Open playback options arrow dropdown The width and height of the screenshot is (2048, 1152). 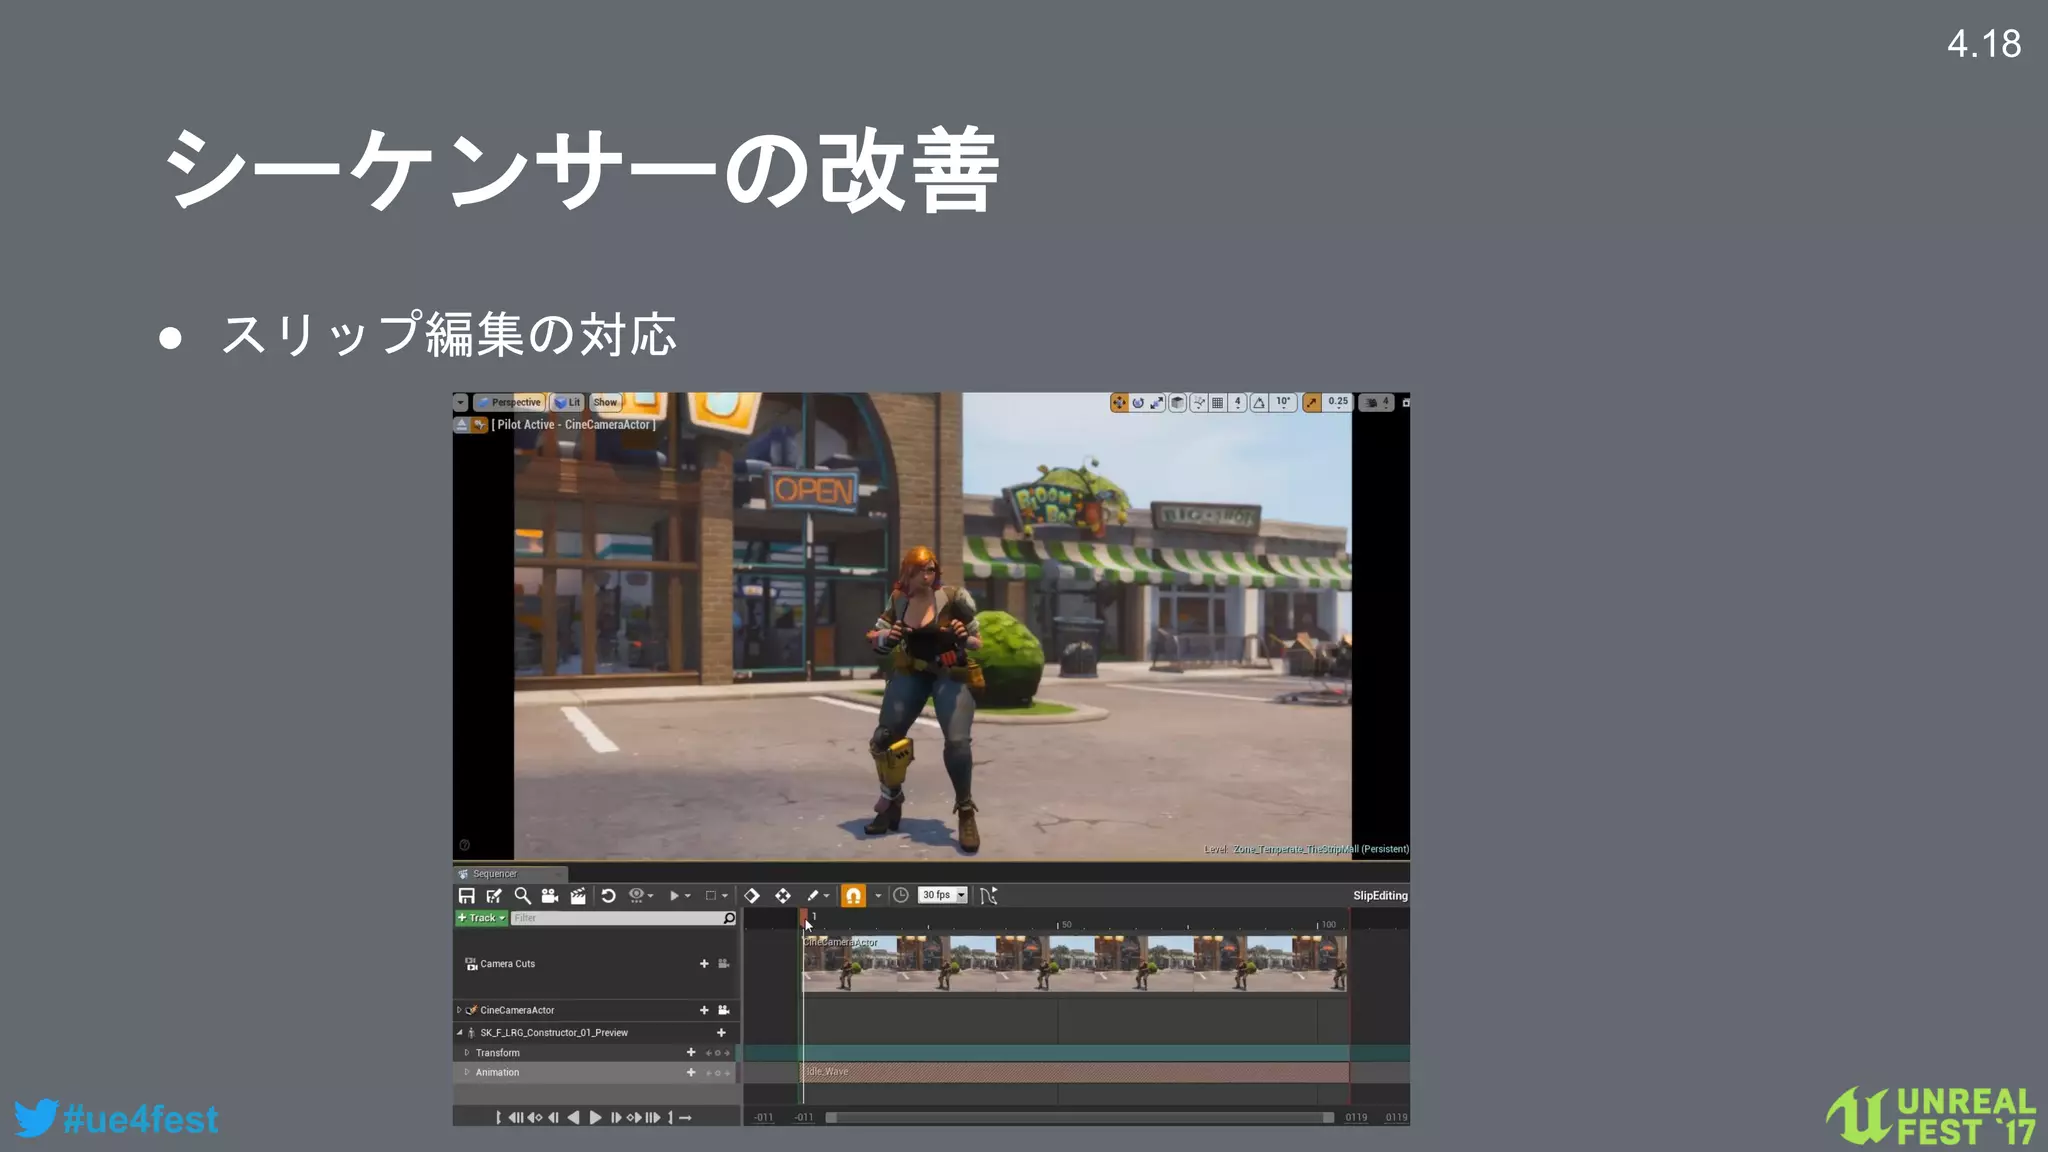[680, 896]
